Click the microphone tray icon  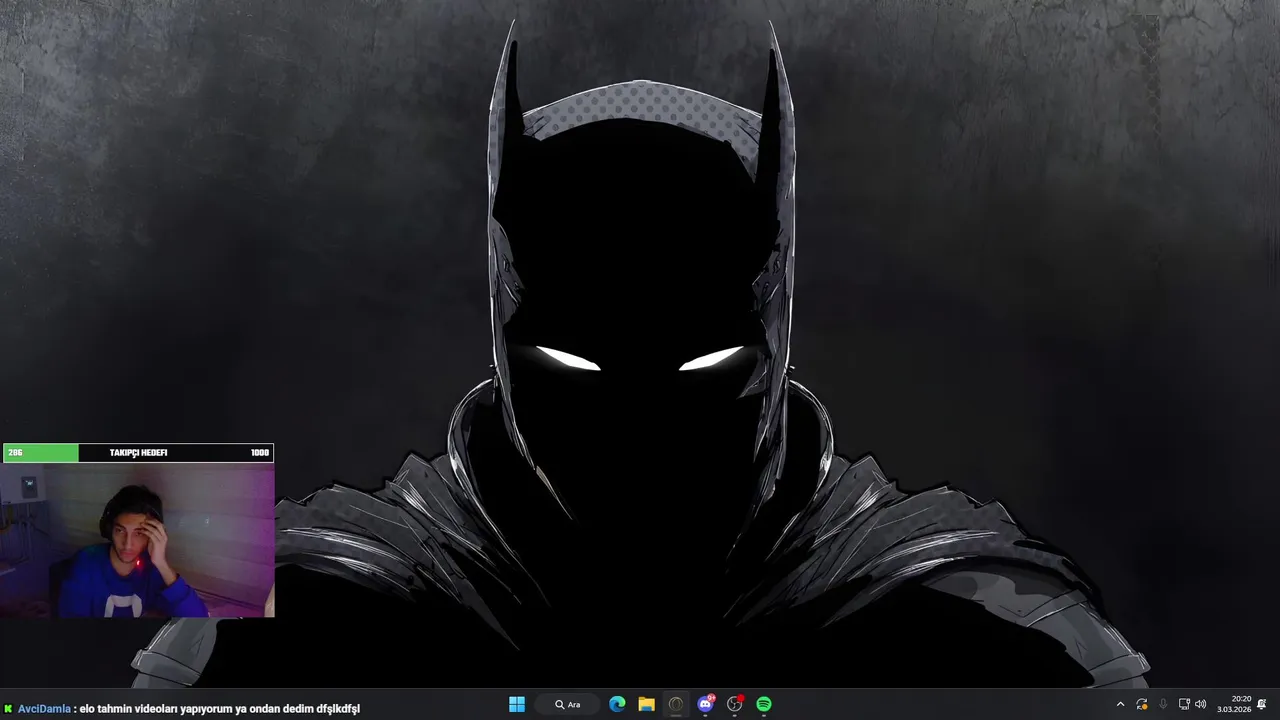pyautogui.click(x=1163, y=704)
